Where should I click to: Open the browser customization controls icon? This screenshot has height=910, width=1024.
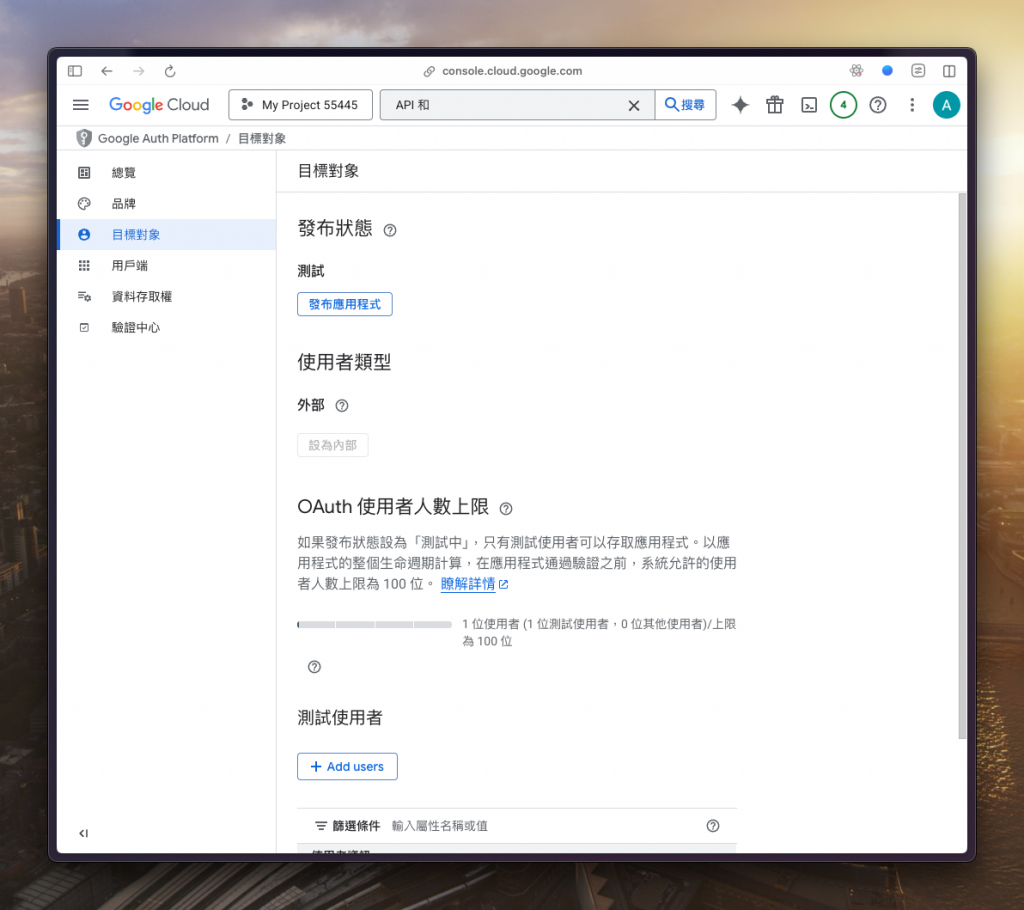[x=918, y=71]
